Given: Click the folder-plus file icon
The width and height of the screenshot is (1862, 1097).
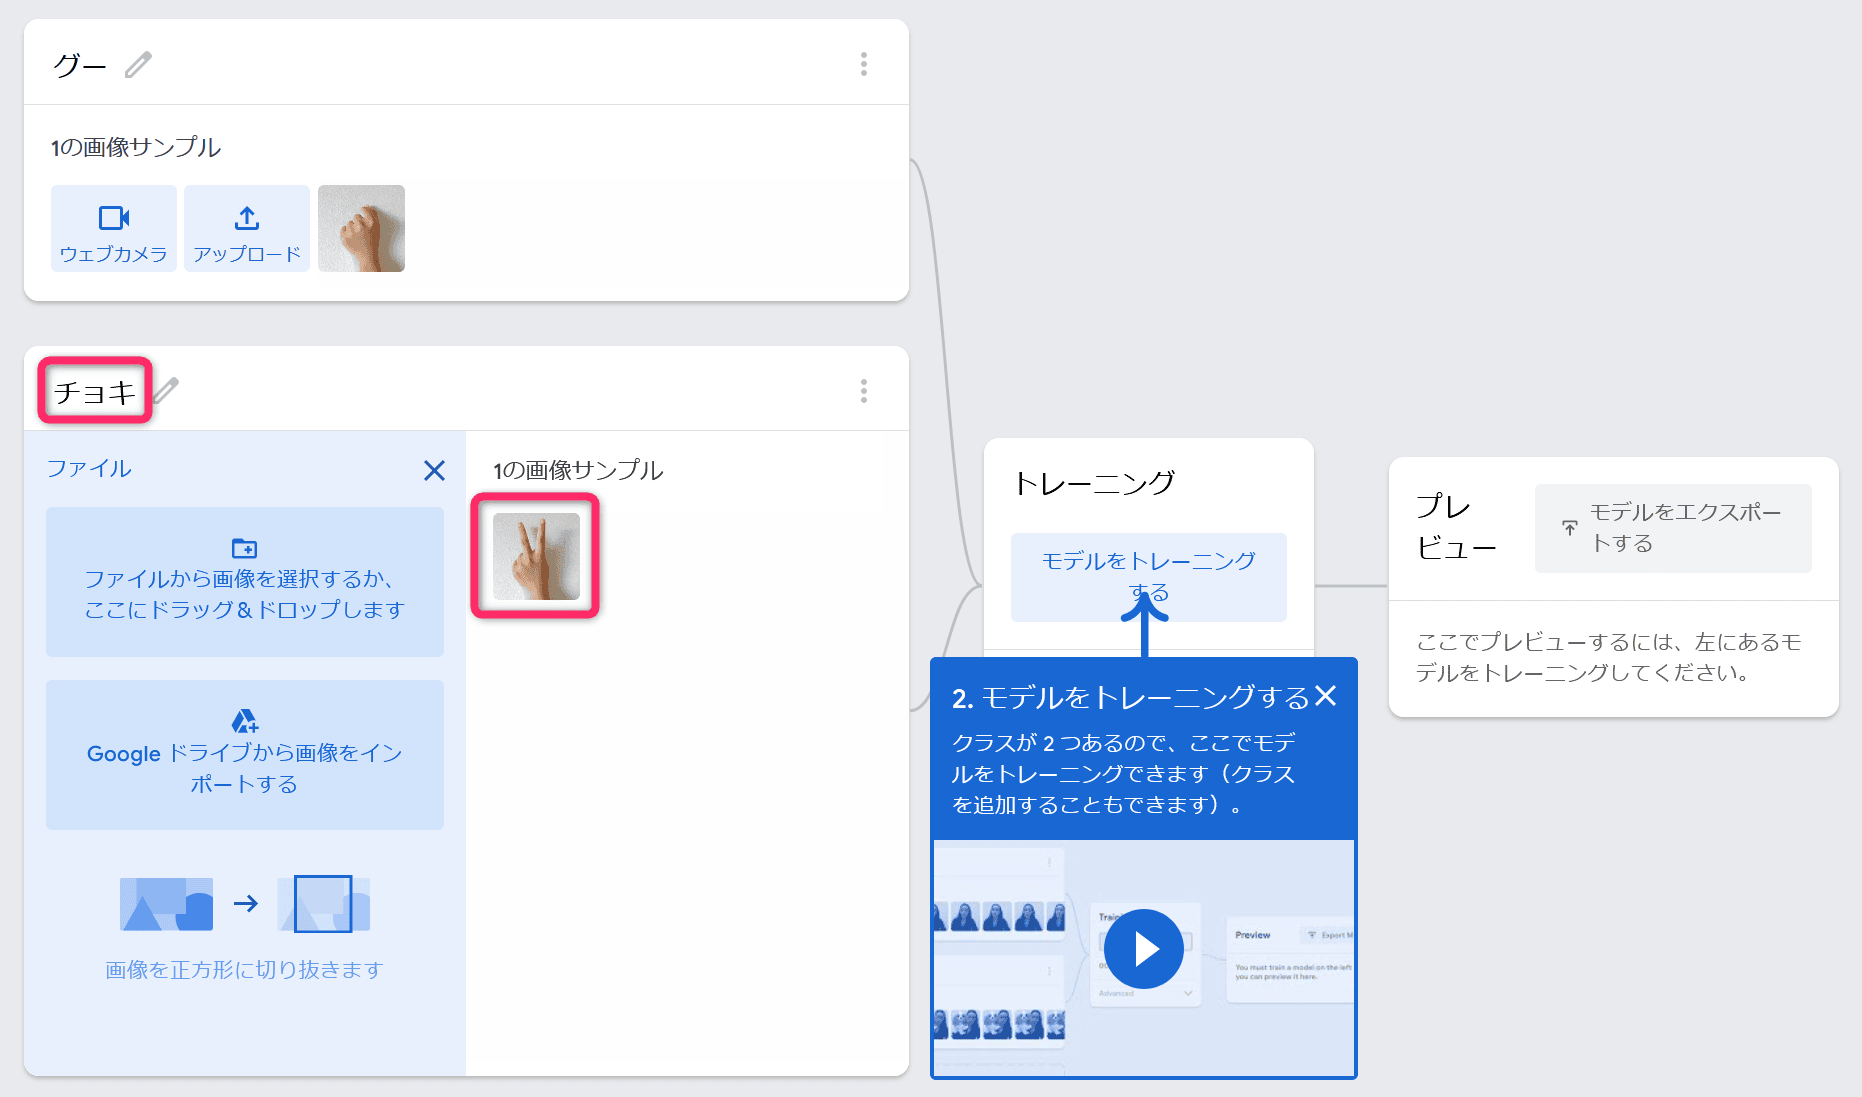Looking at the screenshot, I should pyautogui.click(x=245, y=548).
